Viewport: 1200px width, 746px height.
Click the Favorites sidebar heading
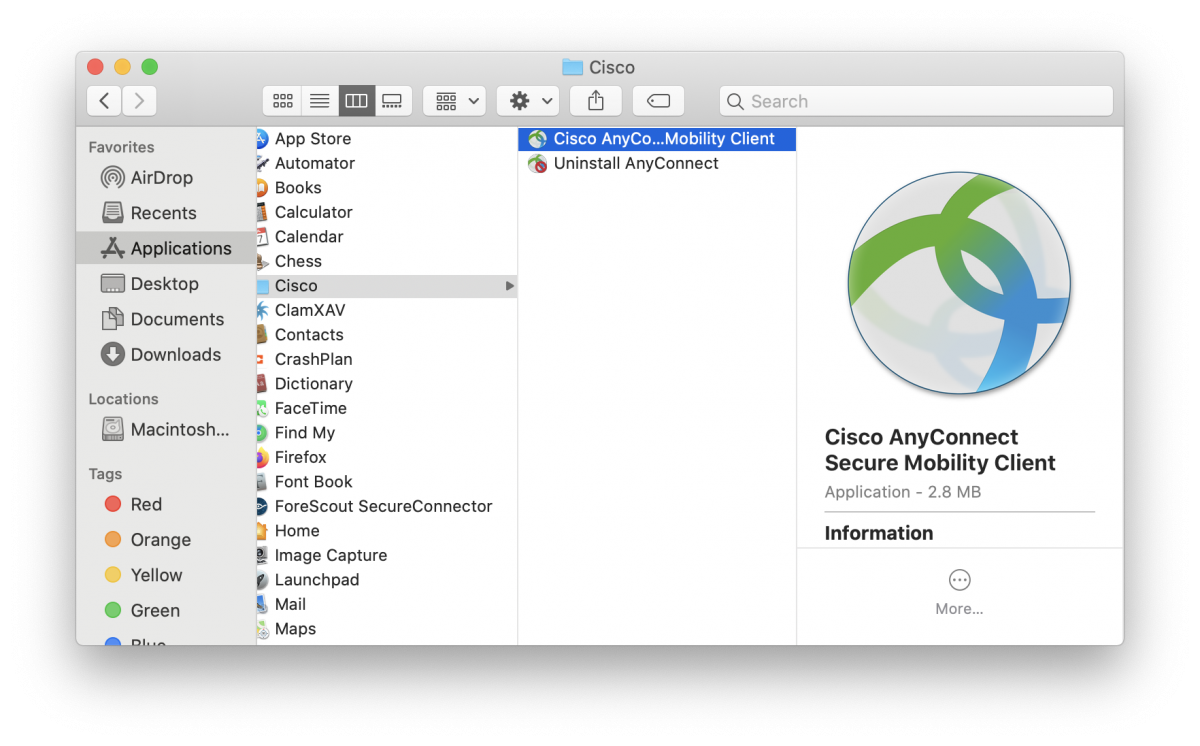pyautogui.click(x=121, y=147)
